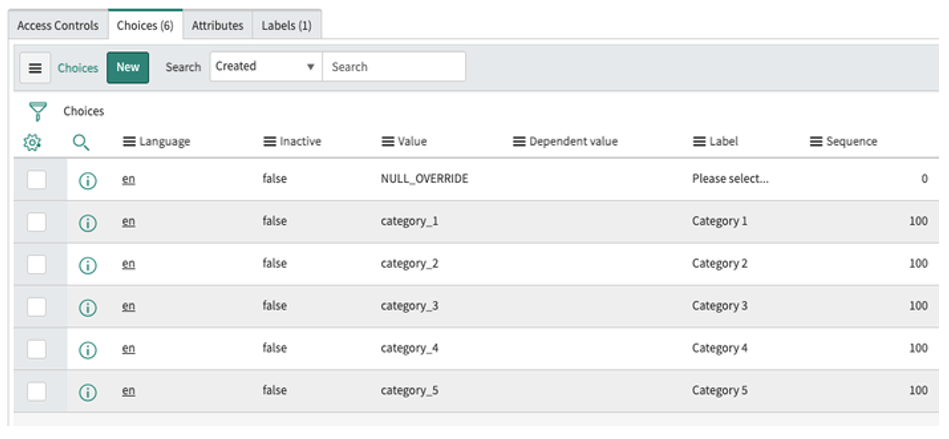Open the Created search field dropdown
The width and height of the screenshot is (949, 439).
pyautogui.click(x=265, y=67)
